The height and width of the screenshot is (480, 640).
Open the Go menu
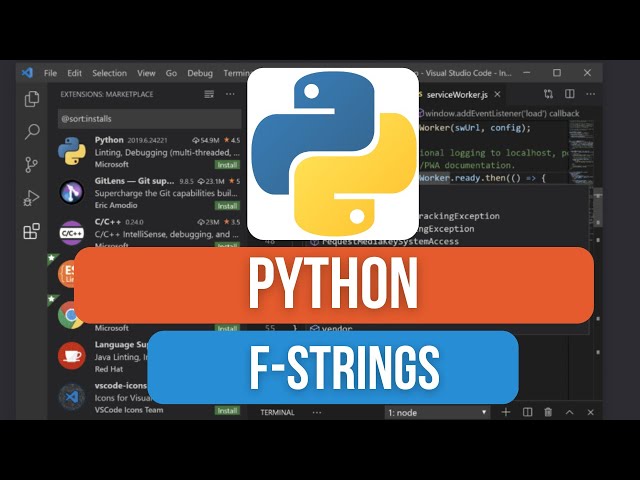click(171, 73)
